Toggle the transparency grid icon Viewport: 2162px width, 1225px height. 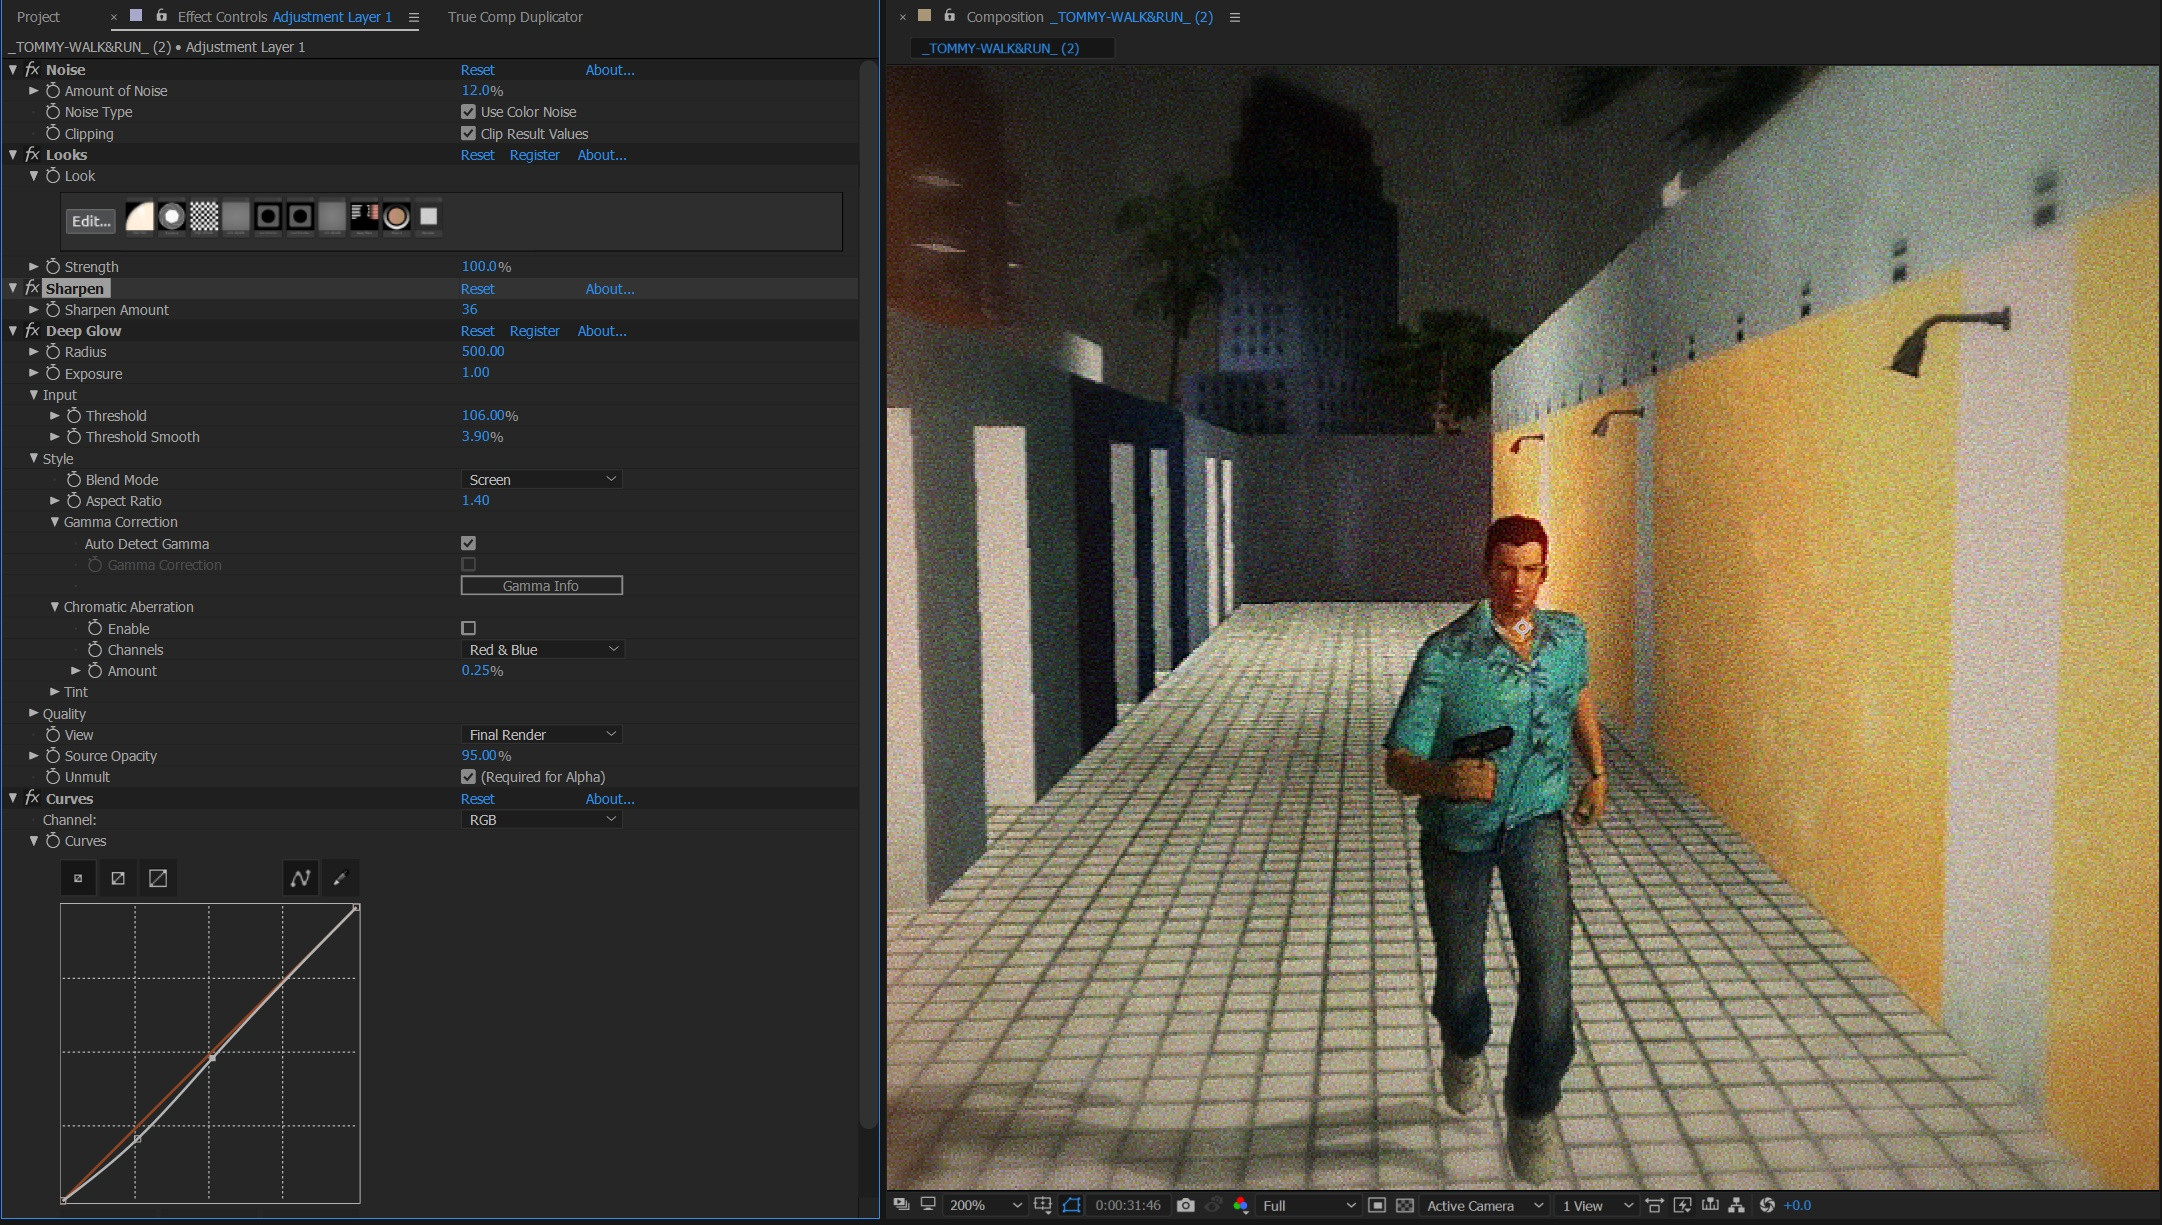coord(1405,1205)
